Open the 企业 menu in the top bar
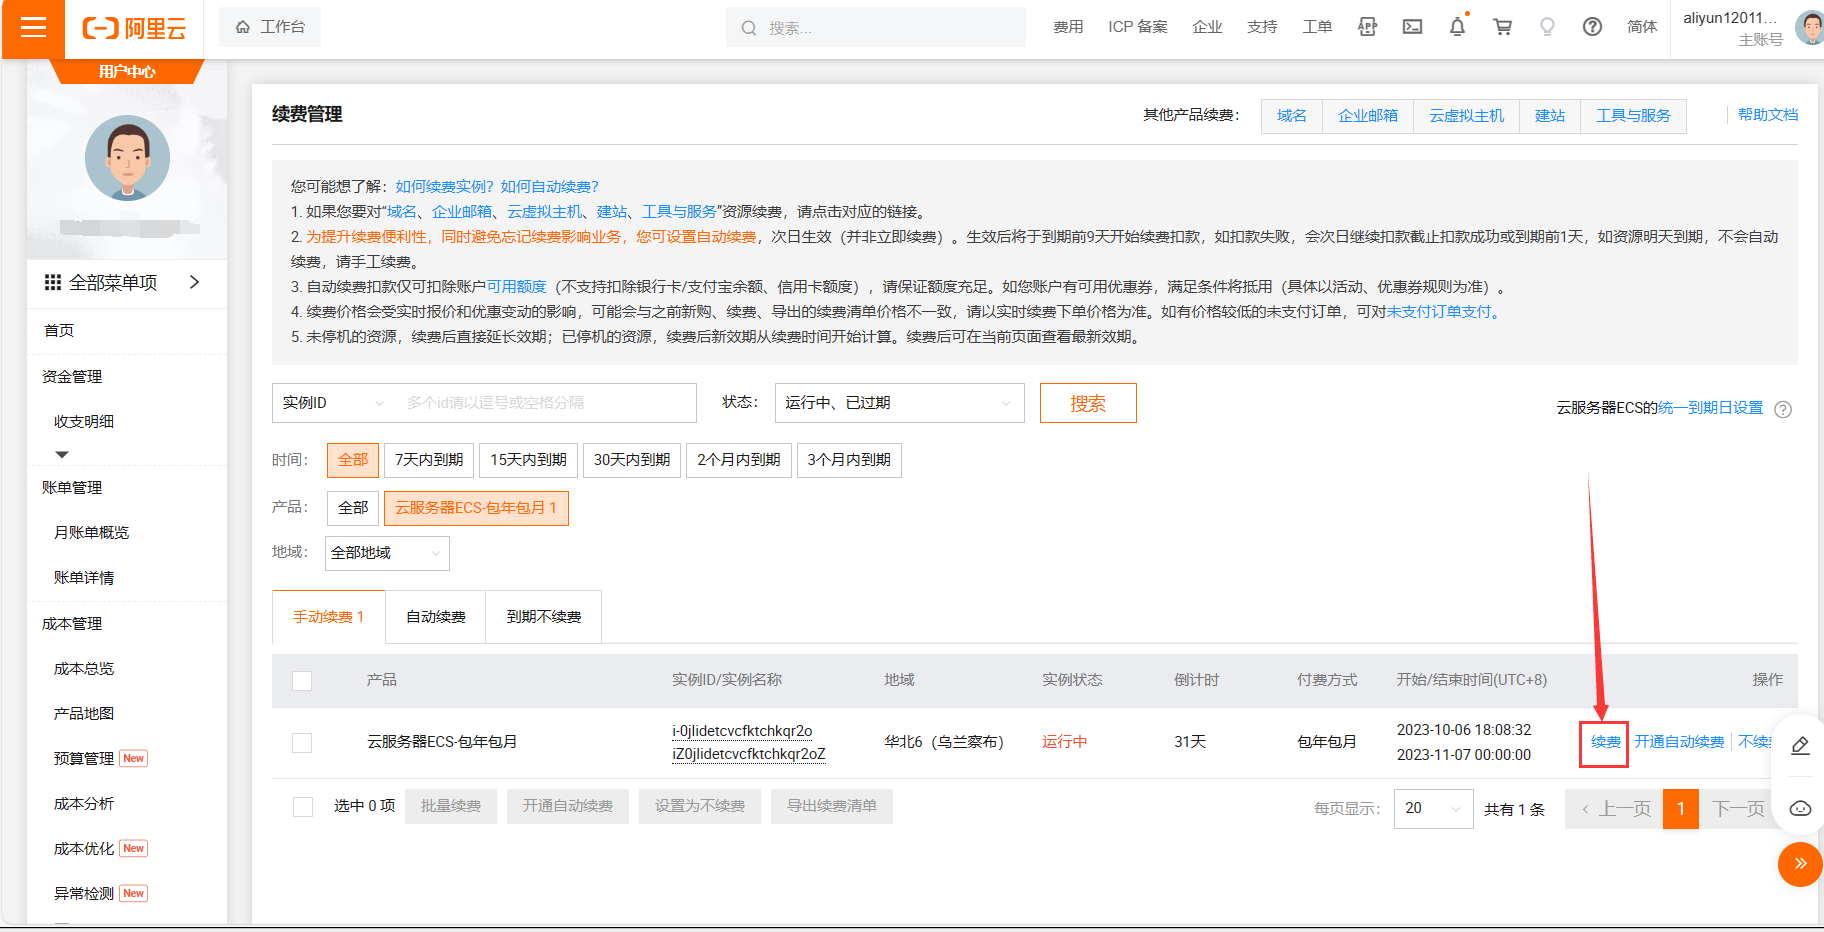Viewport: 1824px width, 932px height. click(1207, 27)
